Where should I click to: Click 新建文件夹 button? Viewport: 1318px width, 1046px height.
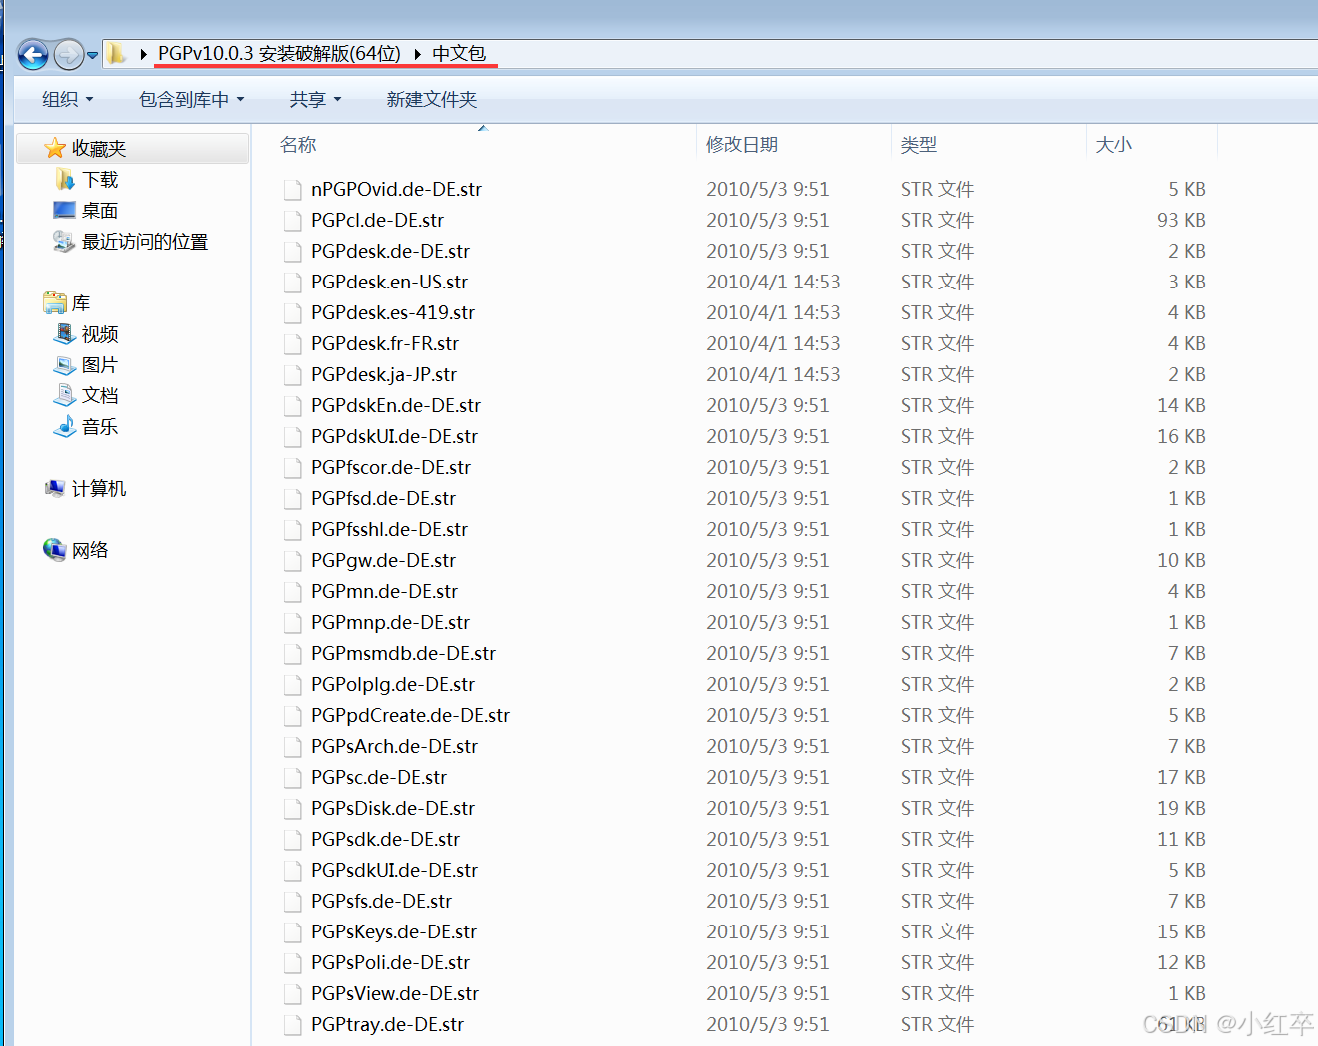[x=432, y=99]
